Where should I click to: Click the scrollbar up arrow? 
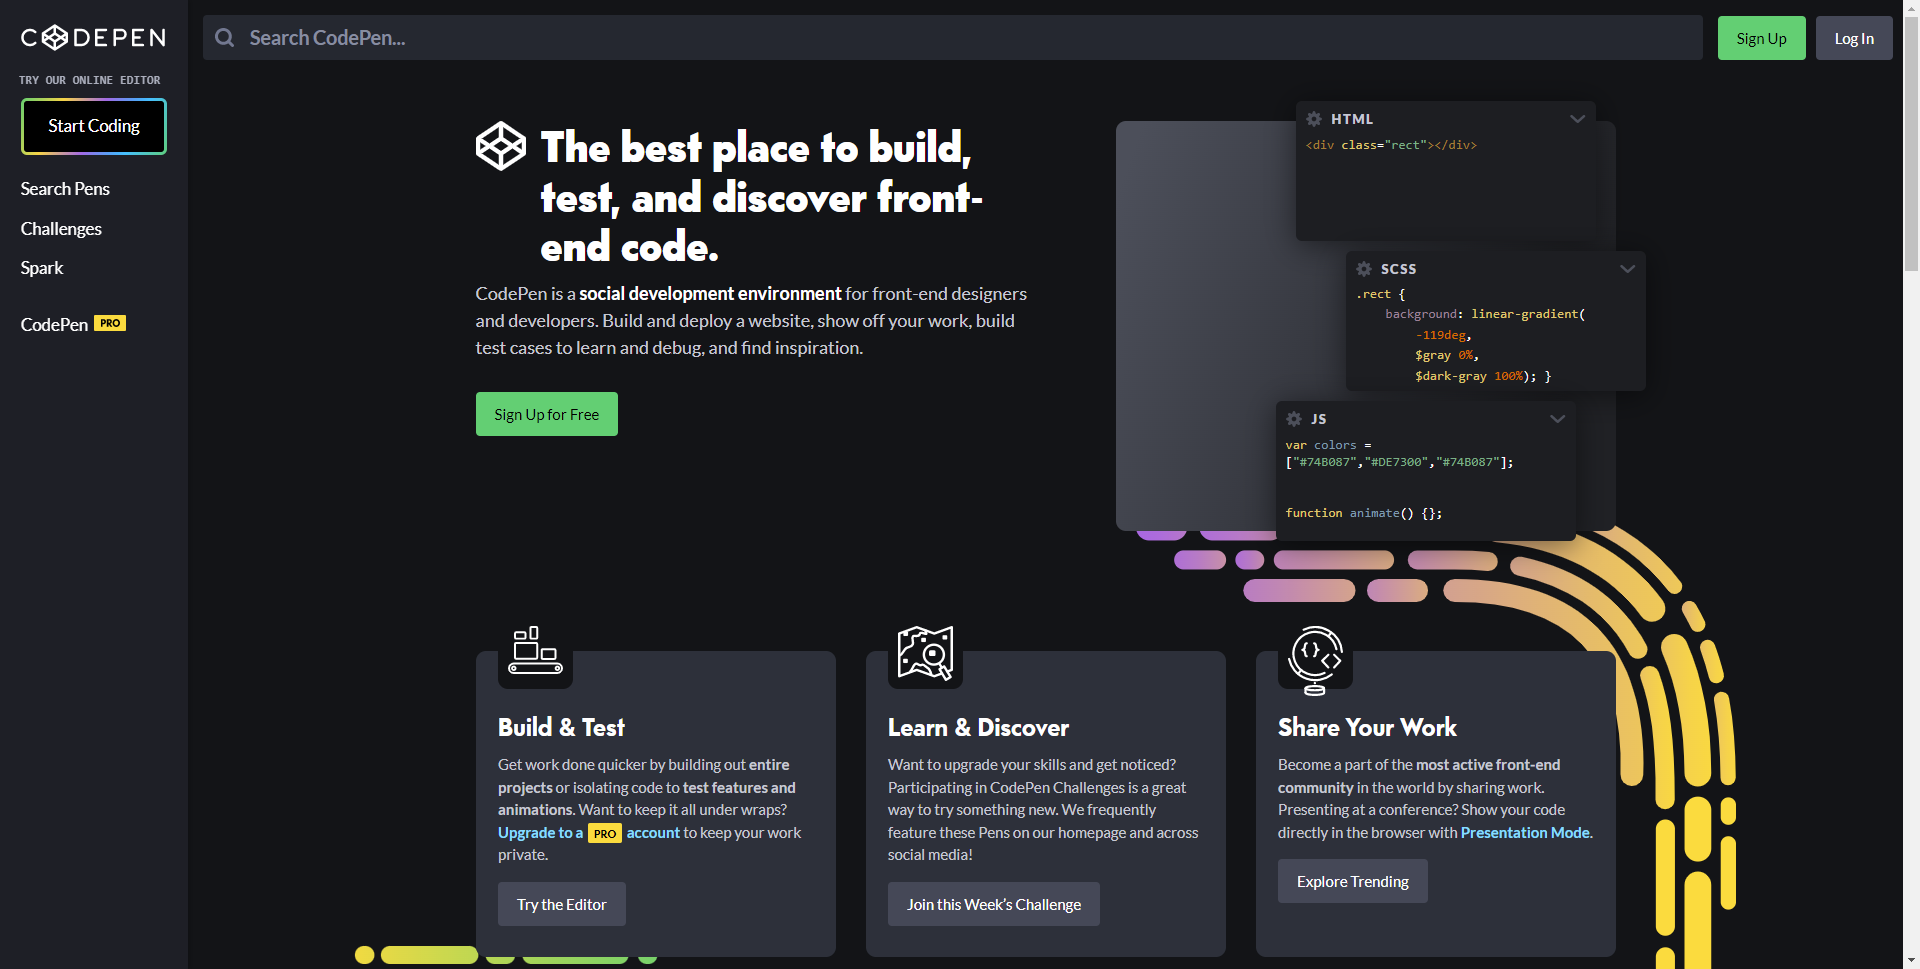coord(1911,8)
